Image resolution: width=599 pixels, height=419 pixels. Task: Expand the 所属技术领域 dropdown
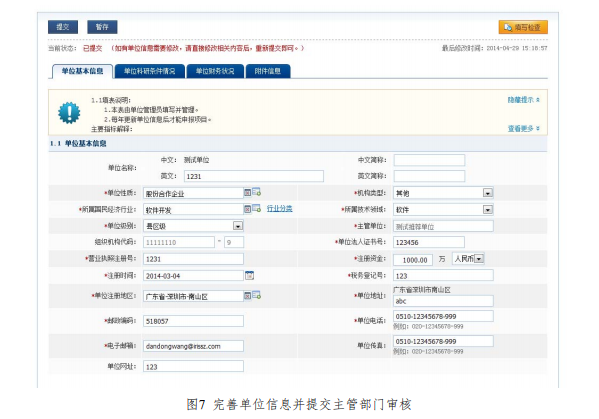pos(487,209)
